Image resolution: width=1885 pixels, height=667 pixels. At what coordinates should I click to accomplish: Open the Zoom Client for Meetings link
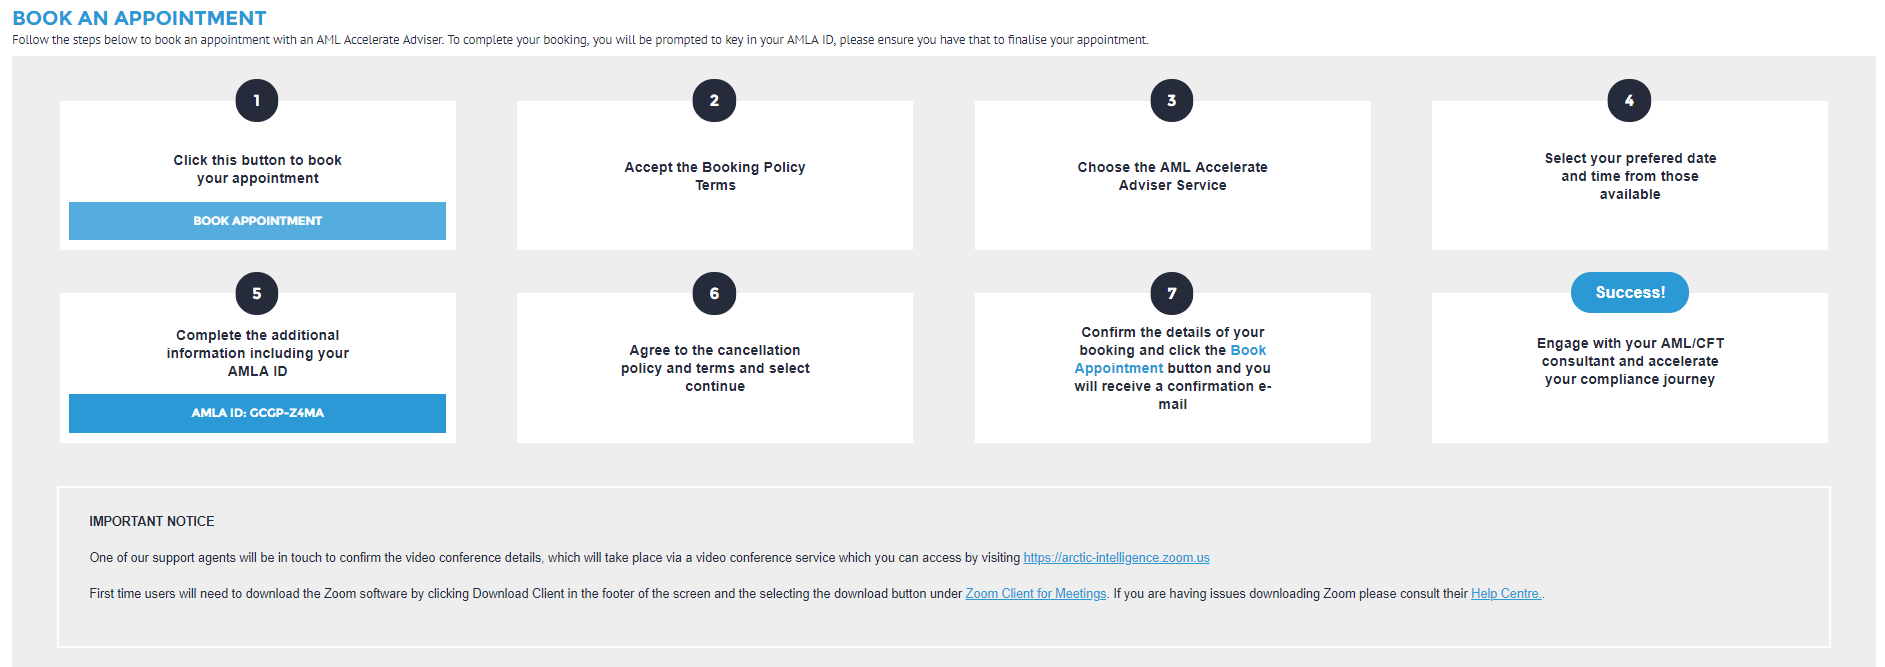point(1035,594)
